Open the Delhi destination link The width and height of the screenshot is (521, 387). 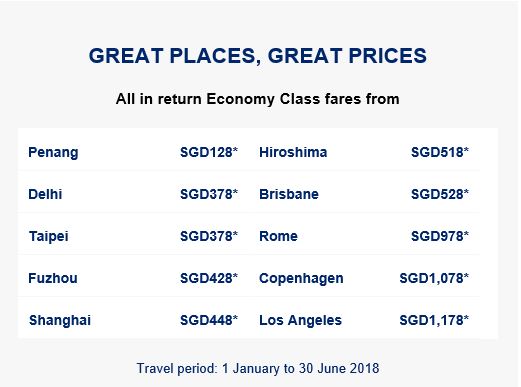45,194
